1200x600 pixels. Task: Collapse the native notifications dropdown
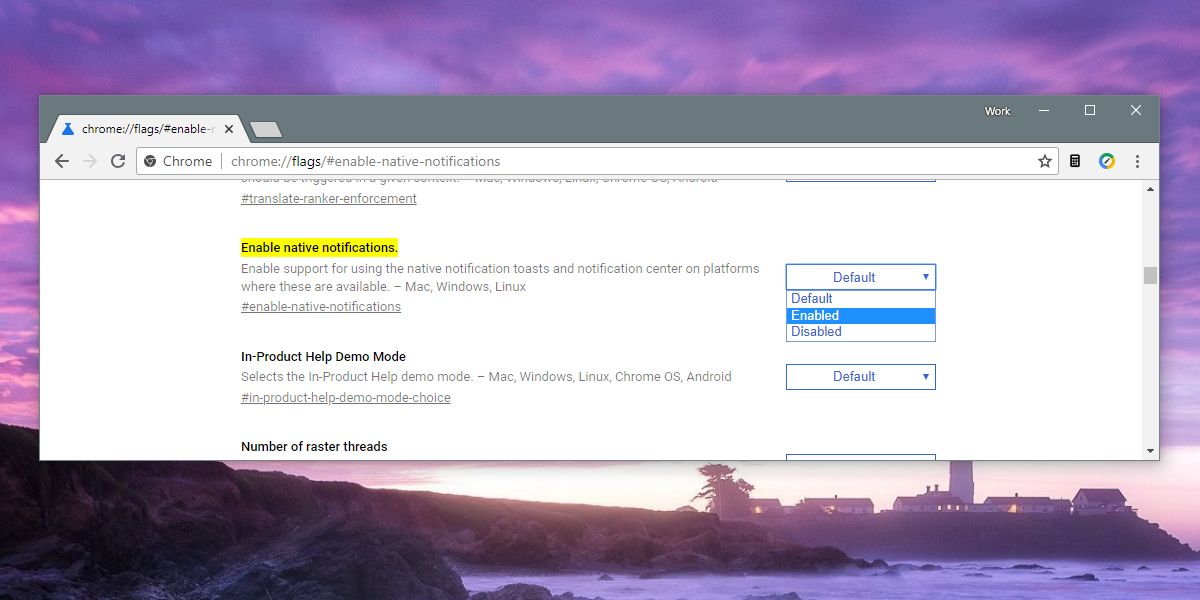[861, 277]
